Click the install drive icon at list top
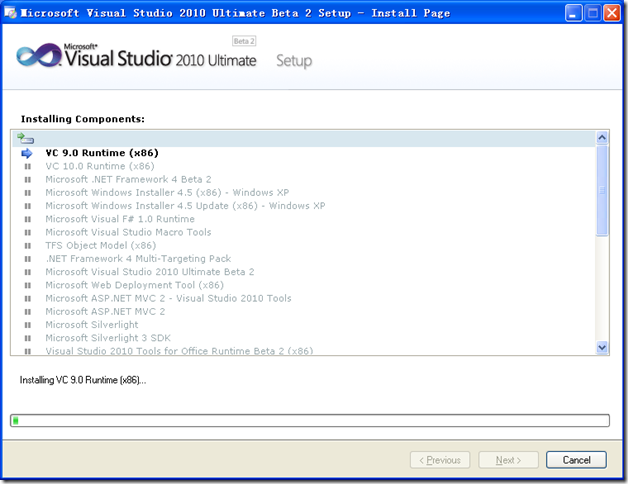Viewport: 628px width, 484px height. click(25, 139)
